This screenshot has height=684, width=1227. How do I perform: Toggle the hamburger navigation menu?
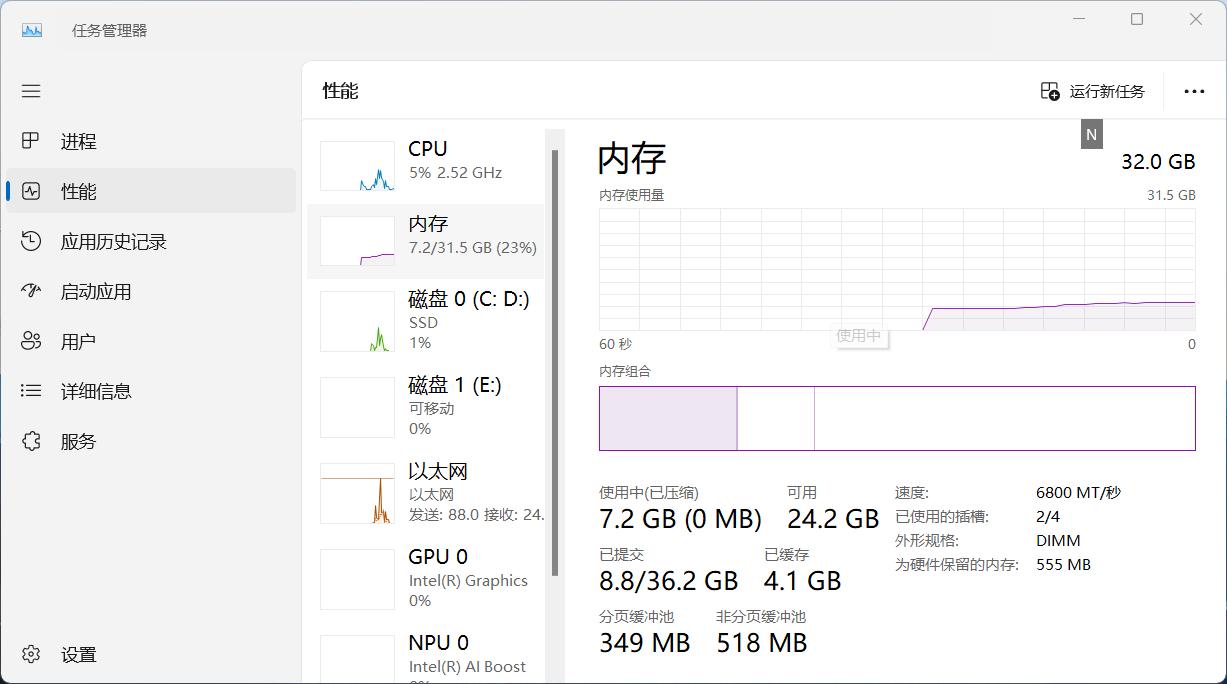(31, 91)
